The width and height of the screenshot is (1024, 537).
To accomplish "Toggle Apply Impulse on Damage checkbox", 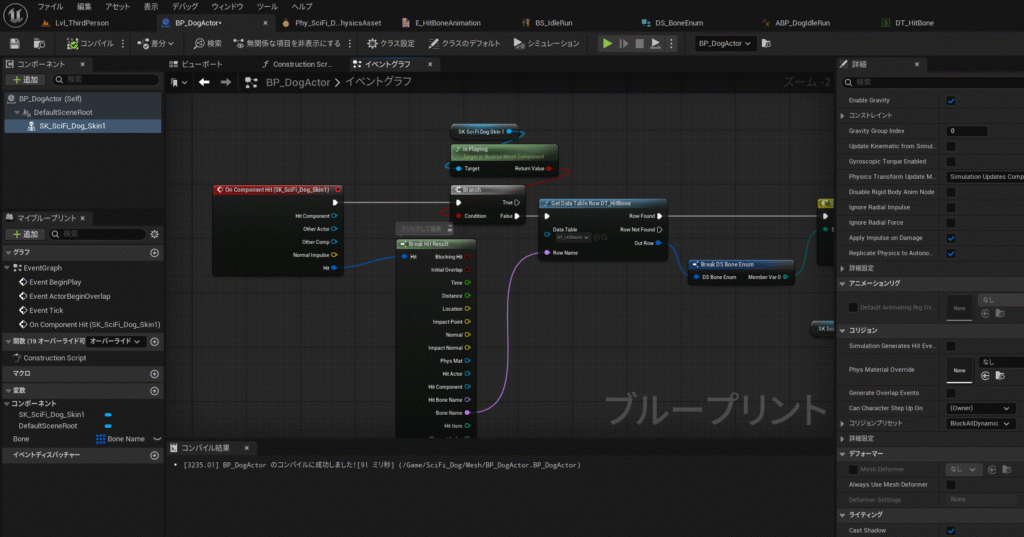I will tap(951, 238).
